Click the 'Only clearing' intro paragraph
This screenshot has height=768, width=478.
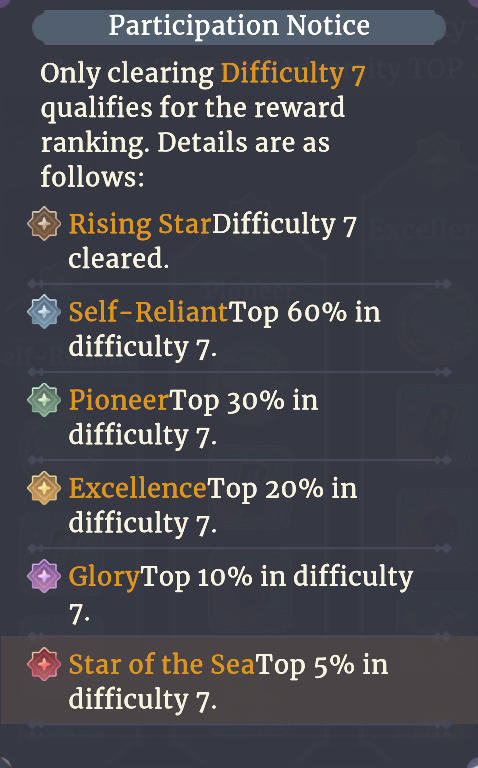pyautogui.click(x=203, y=125)
